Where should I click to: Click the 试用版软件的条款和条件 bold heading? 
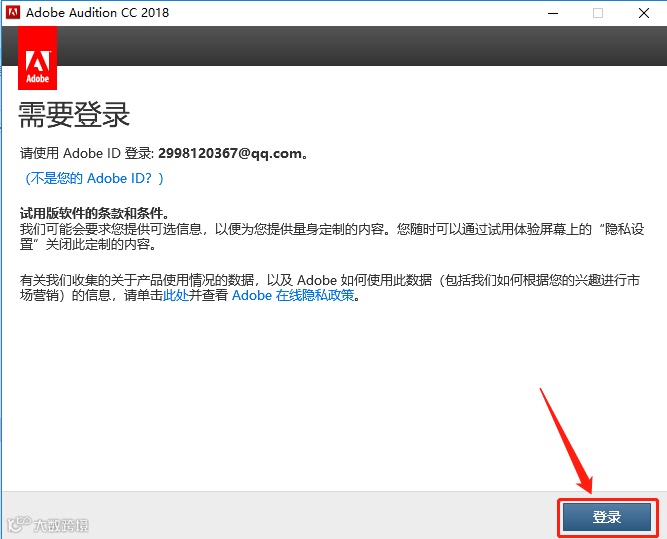91,213
